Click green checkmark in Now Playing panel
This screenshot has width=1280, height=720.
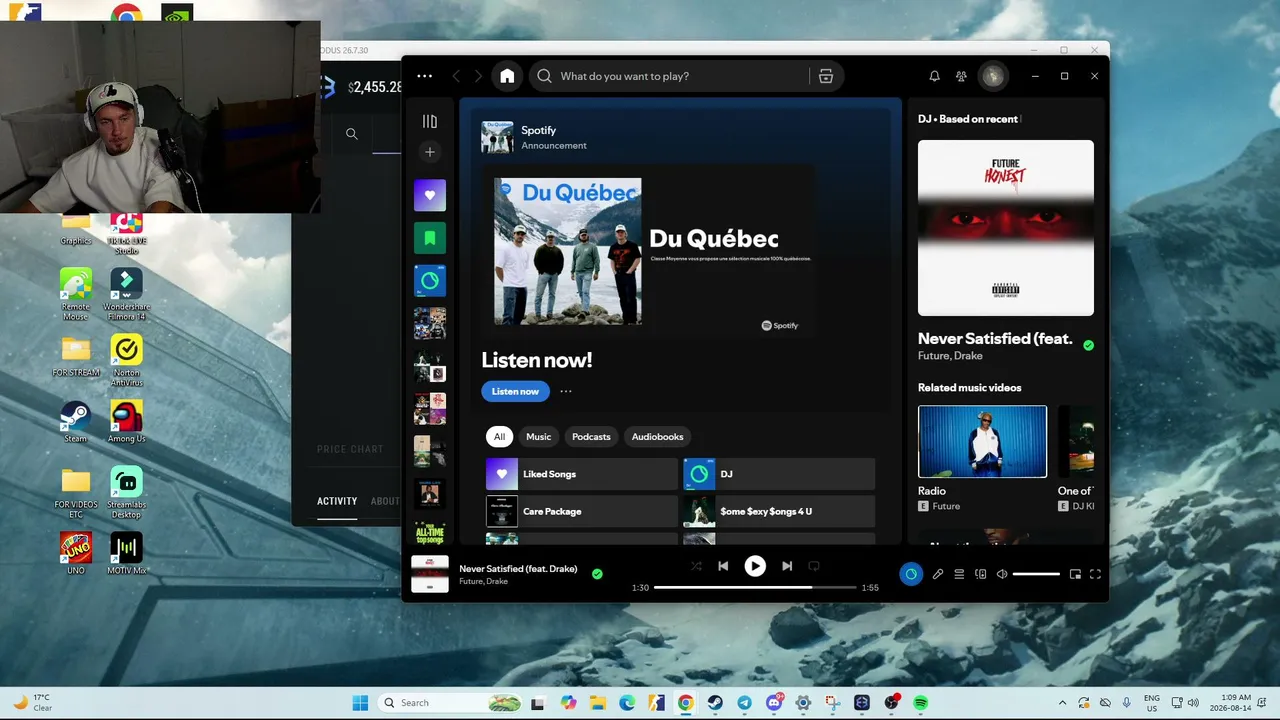1088,346
